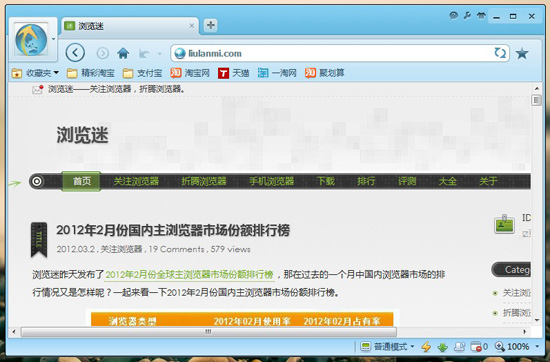Click the circular target icon in nav bar
The image size is (550, 362).
tap(36, 181)
